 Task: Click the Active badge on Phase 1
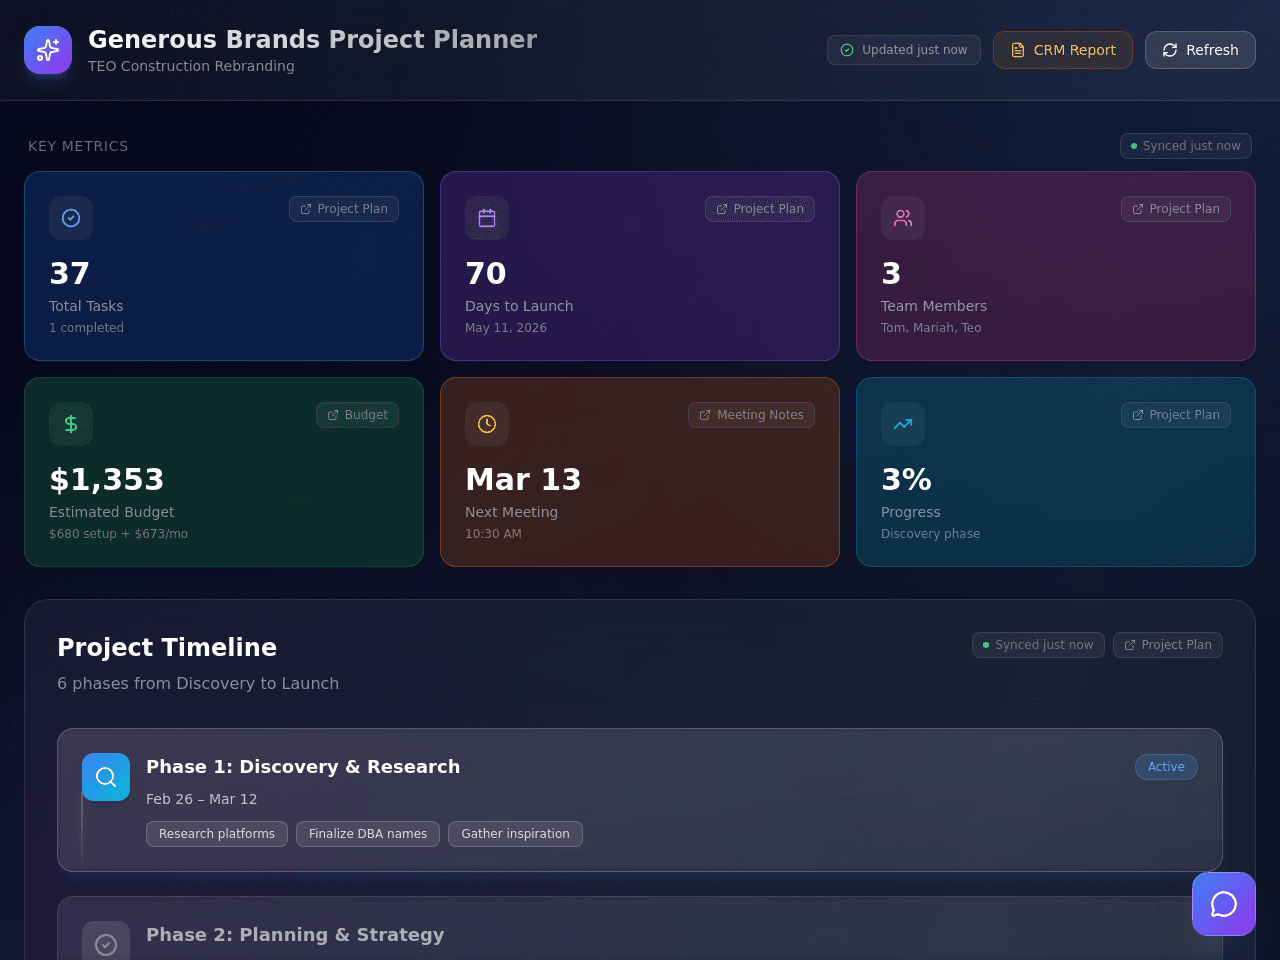(x=1166, y=767)
